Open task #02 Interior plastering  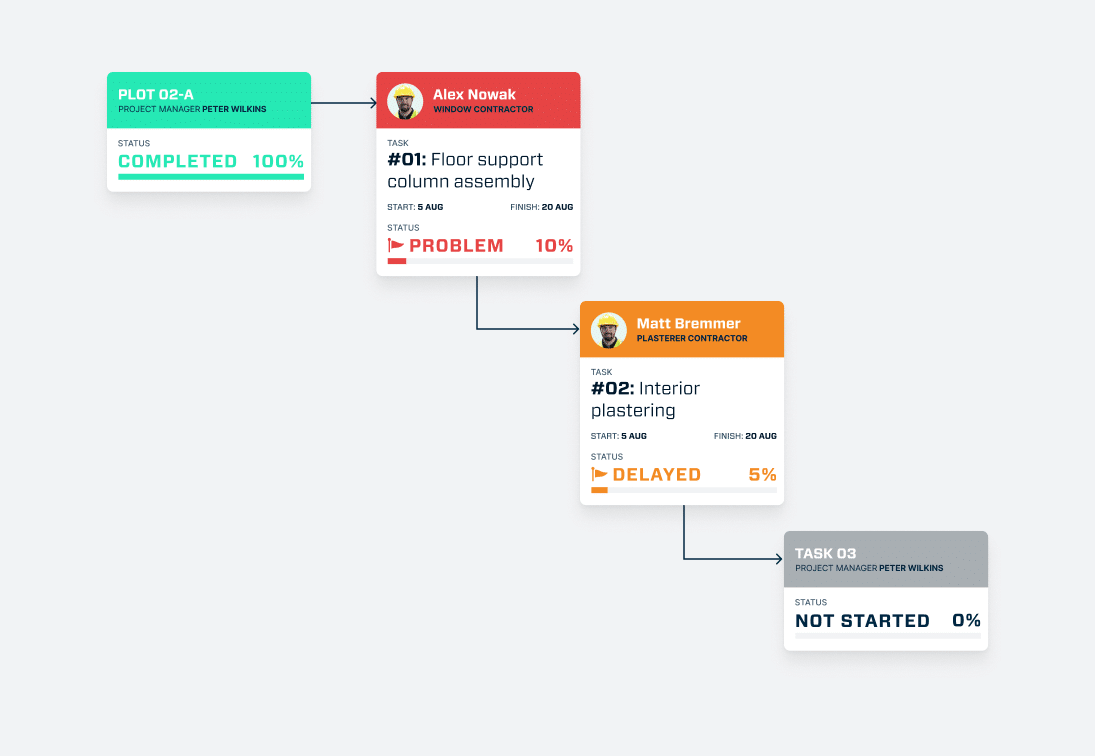(x=645, y=399)
